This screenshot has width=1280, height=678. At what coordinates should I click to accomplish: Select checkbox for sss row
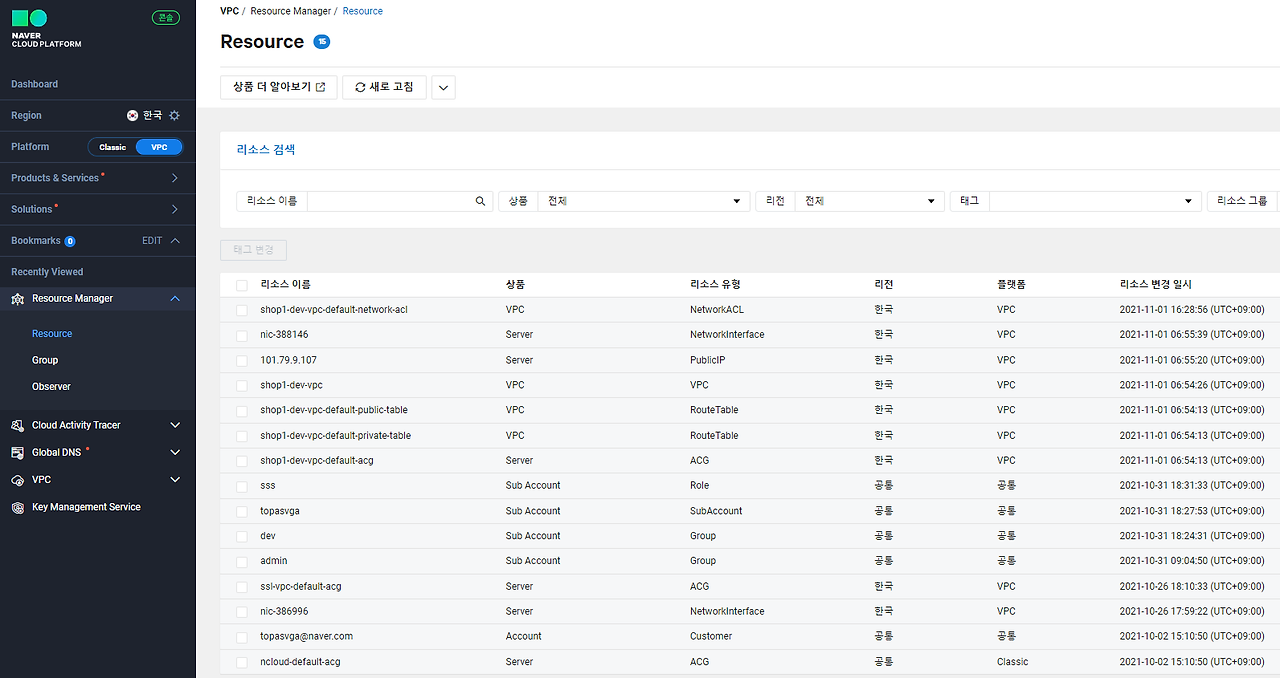(241, 487)
